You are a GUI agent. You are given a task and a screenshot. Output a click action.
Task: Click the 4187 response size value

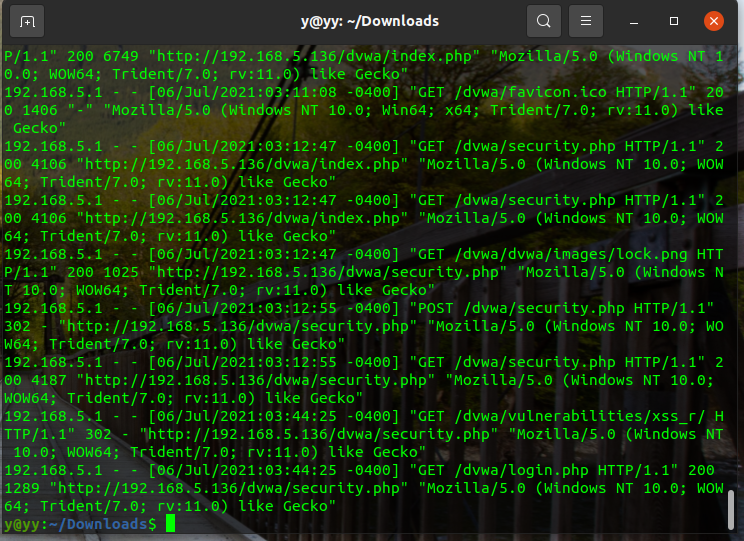(49, 381)
